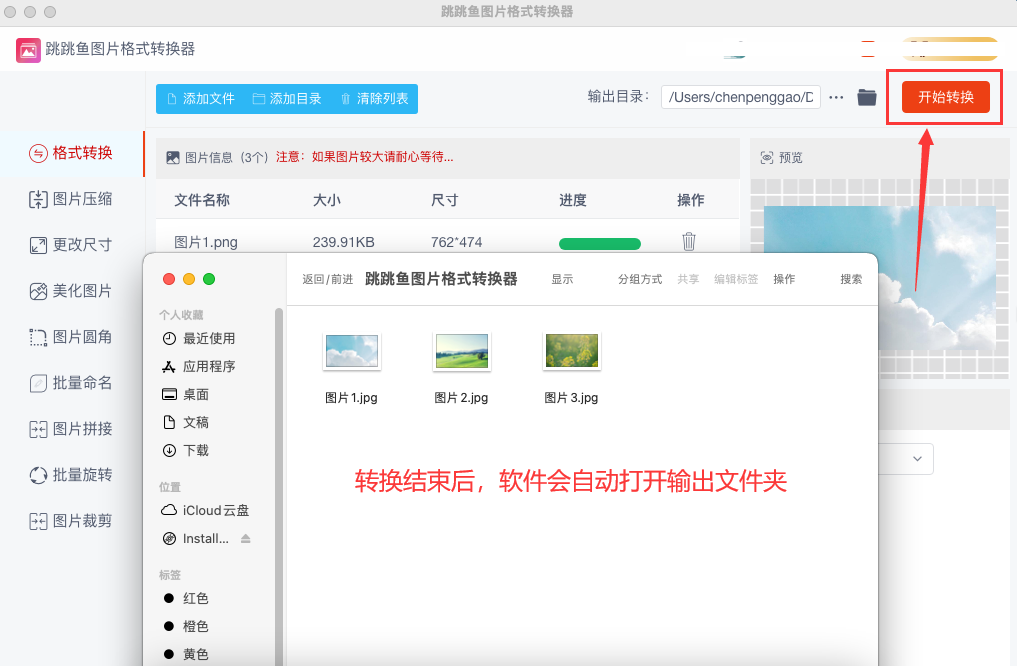Click 共享 in Finder toolbar

688,279
